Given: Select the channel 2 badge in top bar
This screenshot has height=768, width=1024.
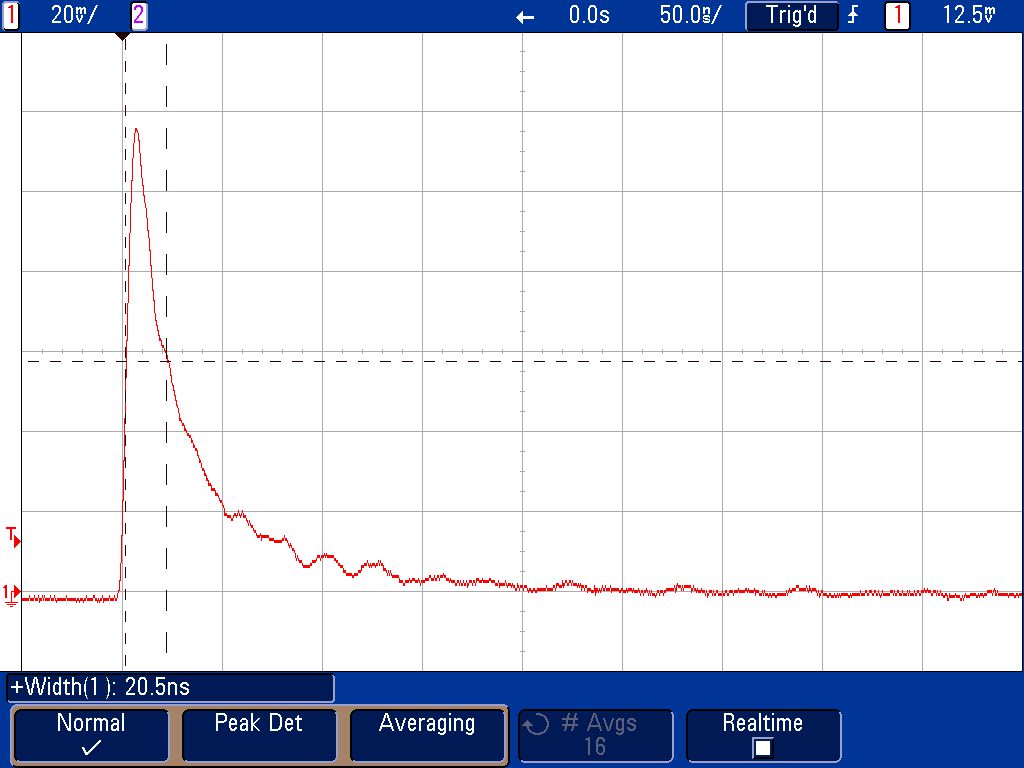Looking at the screenshot, I should [138, 15].
